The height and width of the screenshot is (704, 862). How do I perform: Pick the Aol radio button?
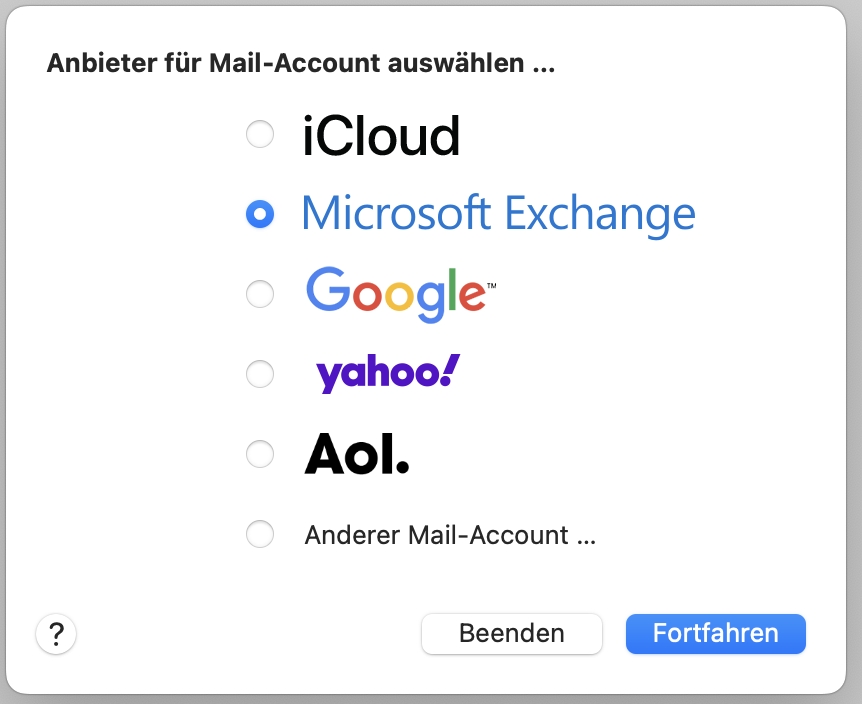tap(260, 454)
